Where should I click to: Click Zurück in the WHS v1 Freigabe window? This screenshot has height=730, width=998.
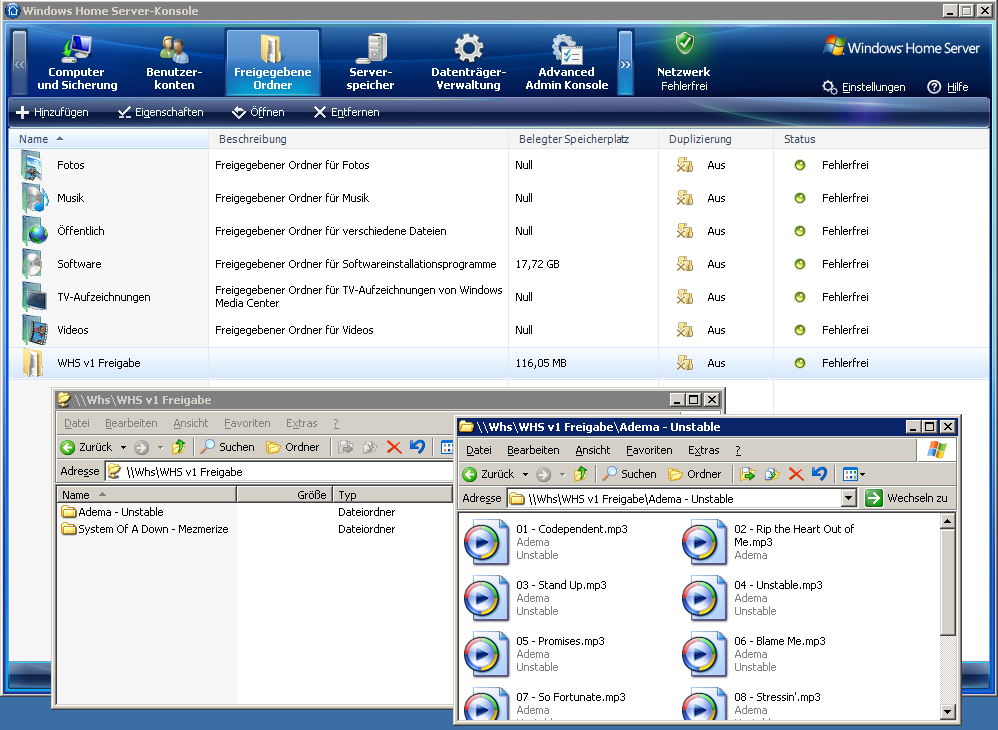tap(87, 447)
